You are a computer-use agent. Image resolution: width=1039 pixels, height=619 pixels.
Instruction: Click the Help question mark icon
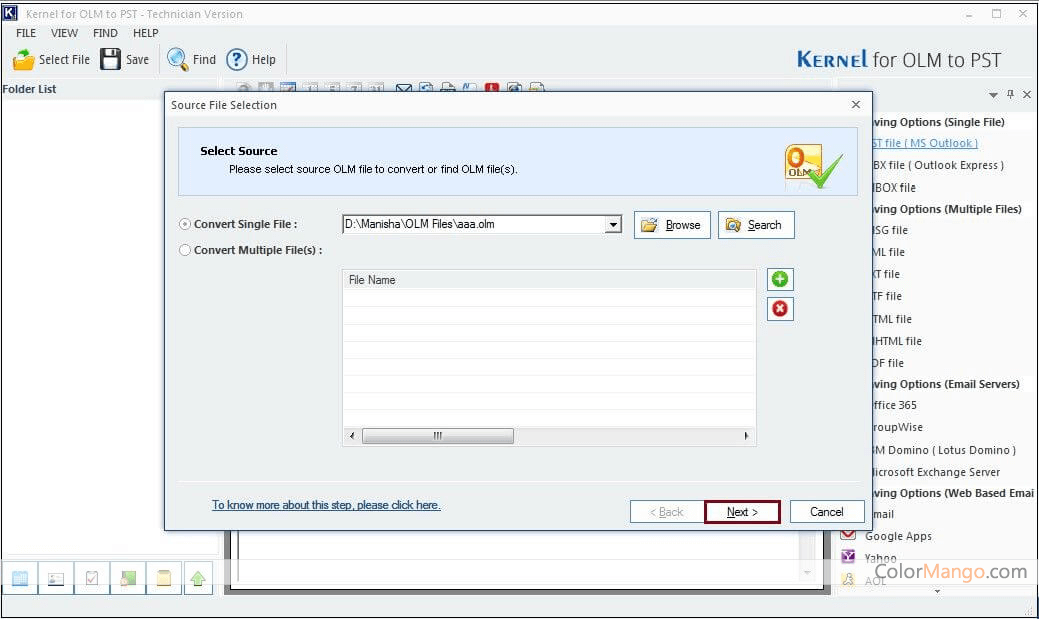(237, 59)
